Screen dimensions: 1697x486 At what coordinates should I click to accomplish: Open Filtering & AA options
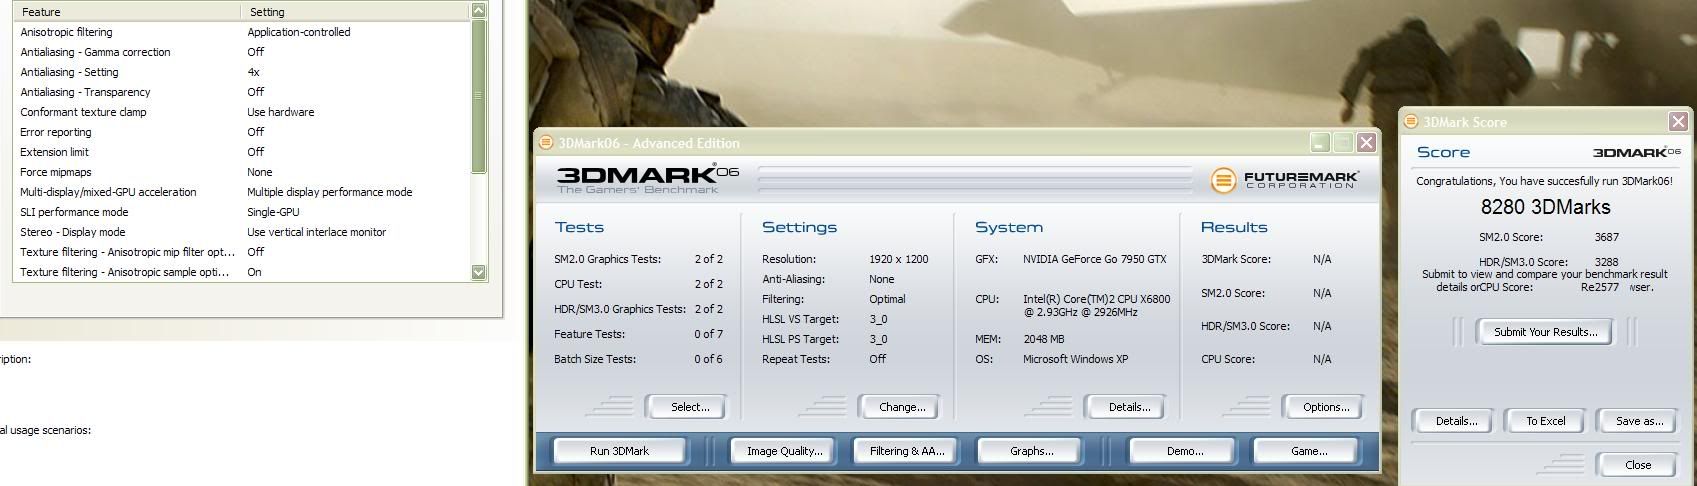(x=907, y=451)
